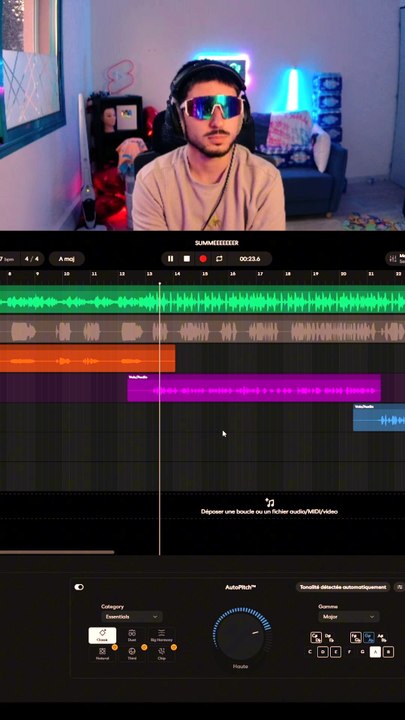Select the blue vocal clip
The width and height of the screenshot is (405, 720).
379,417
